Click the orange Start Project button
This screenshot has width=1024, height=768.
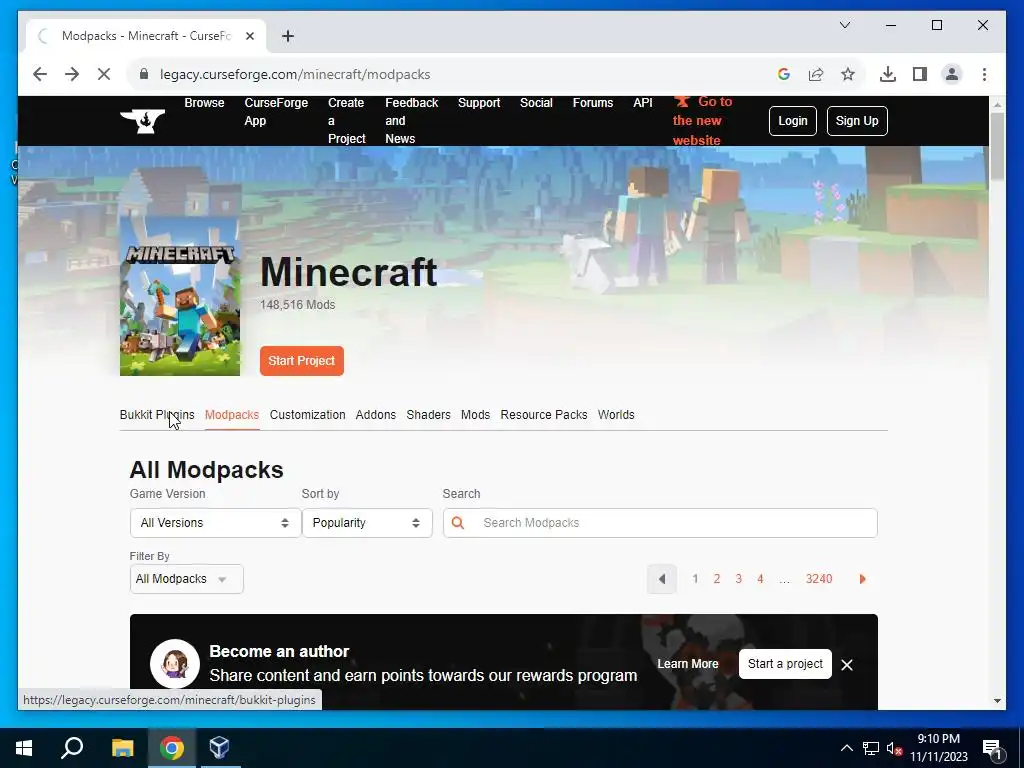click(x=302, y=361)
